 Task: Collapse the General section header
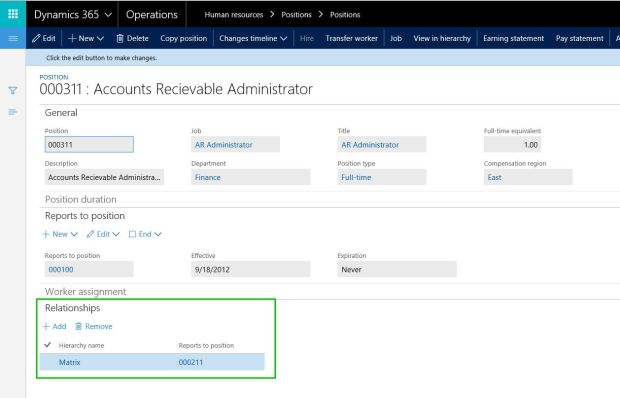pos(61,113)
